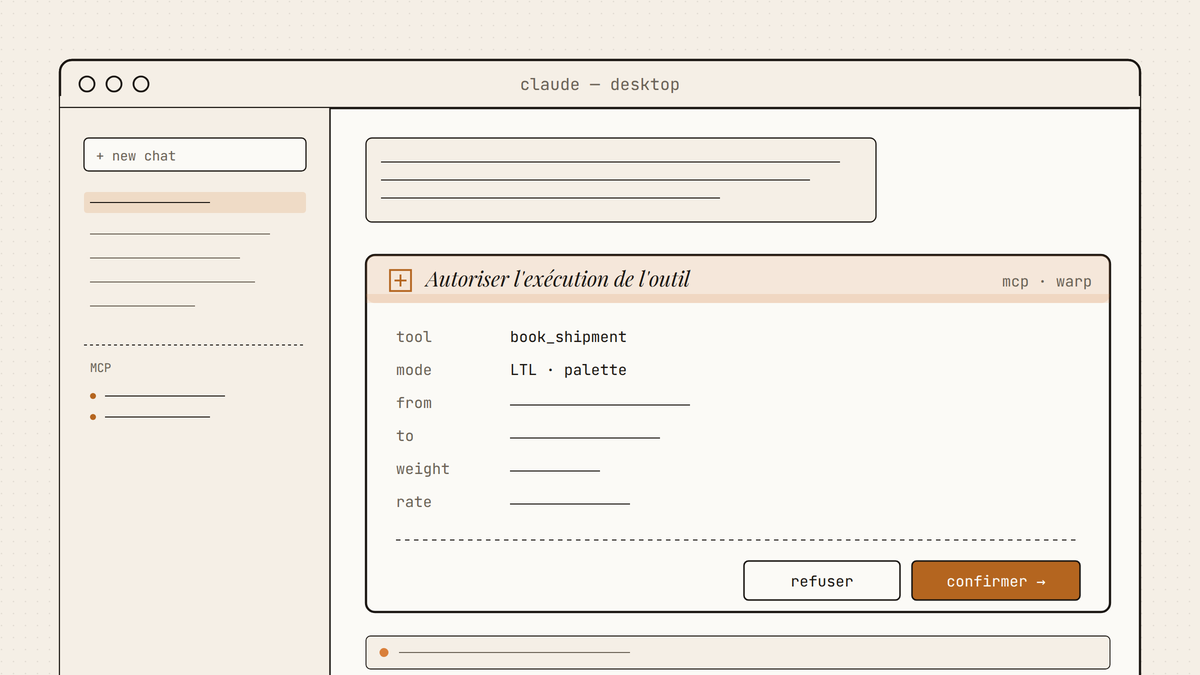Confirm the book_shipment tool execution

click(x=995, y=581)
